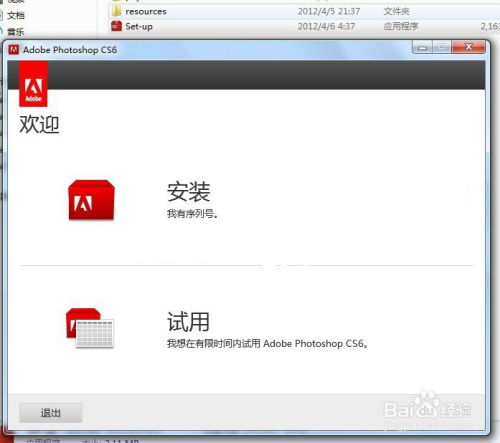Viewport: 500px width, 443px height.
Task: Click the 应用程序 type cell
Action: [401, 26]
